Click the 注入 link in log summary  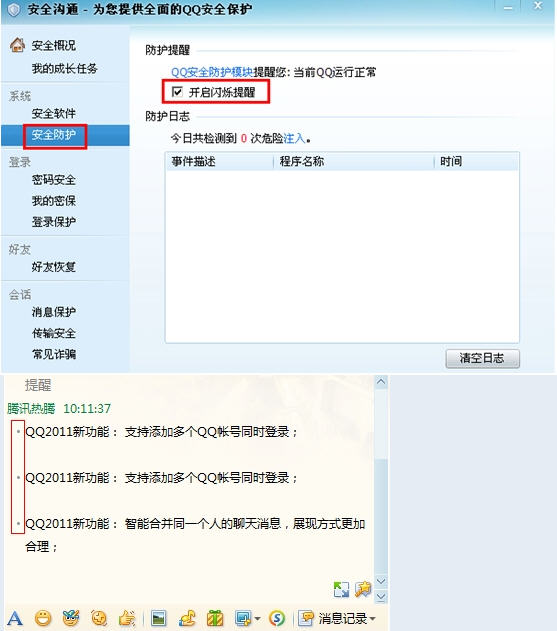coord(294,138)
